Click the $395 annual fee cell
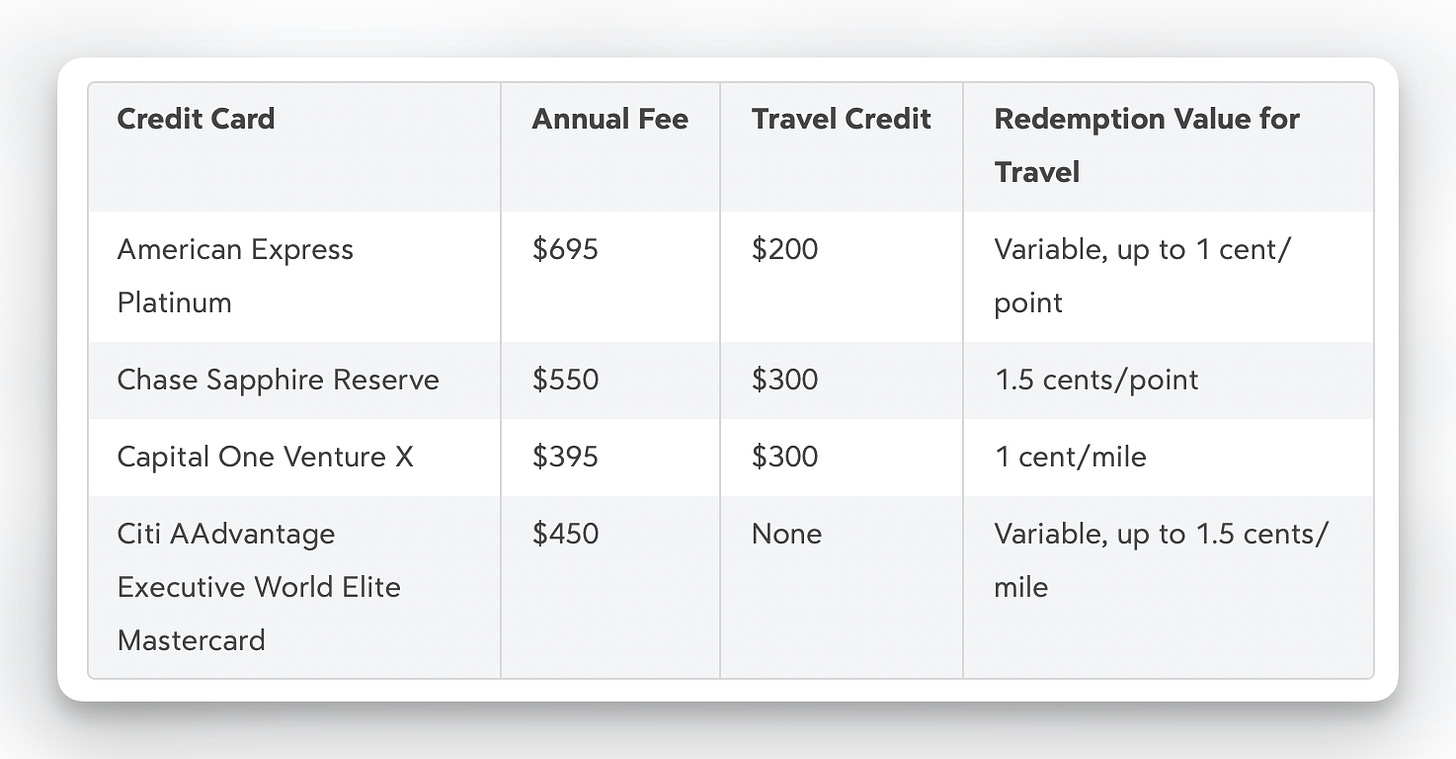 [565, 457]
